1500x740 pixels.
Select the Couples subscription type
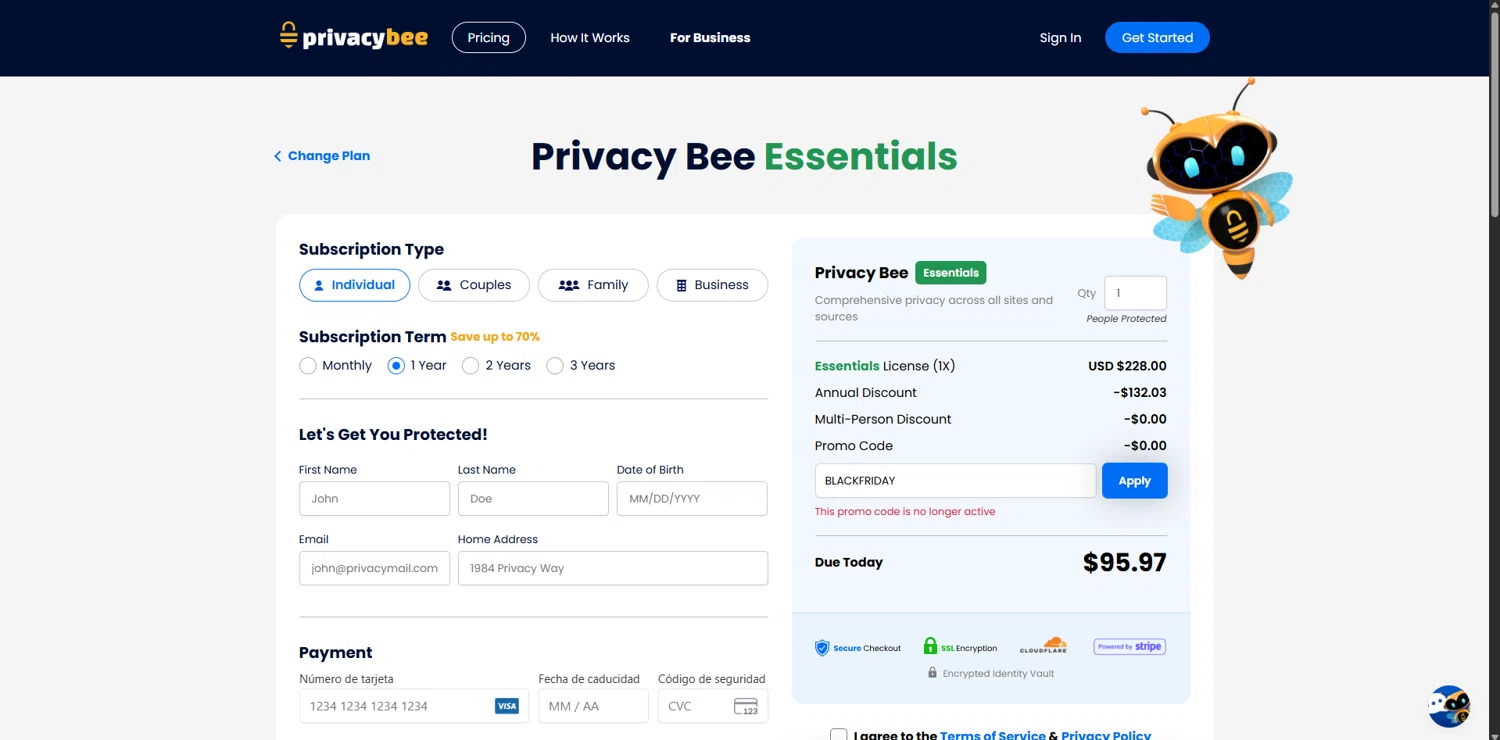point(474,285)
